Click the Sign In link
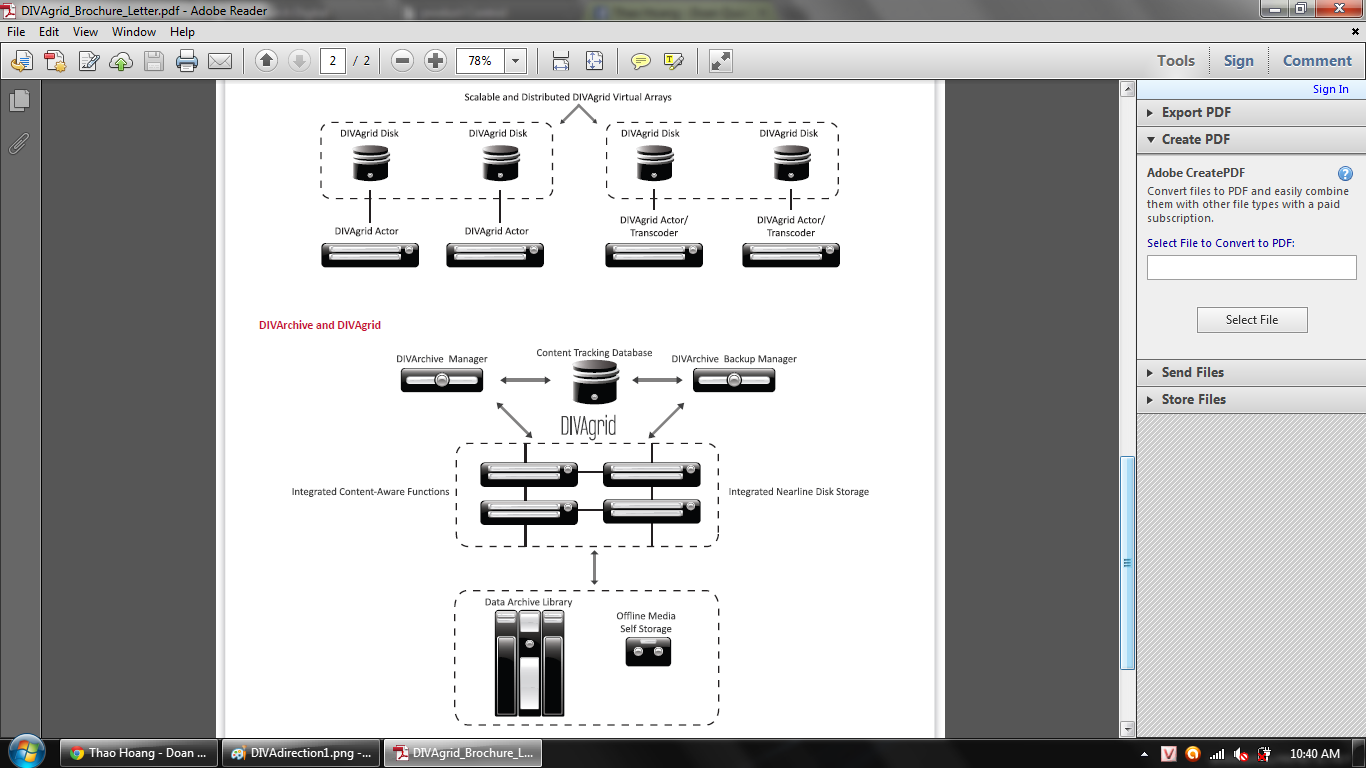 coord(1330,89)
